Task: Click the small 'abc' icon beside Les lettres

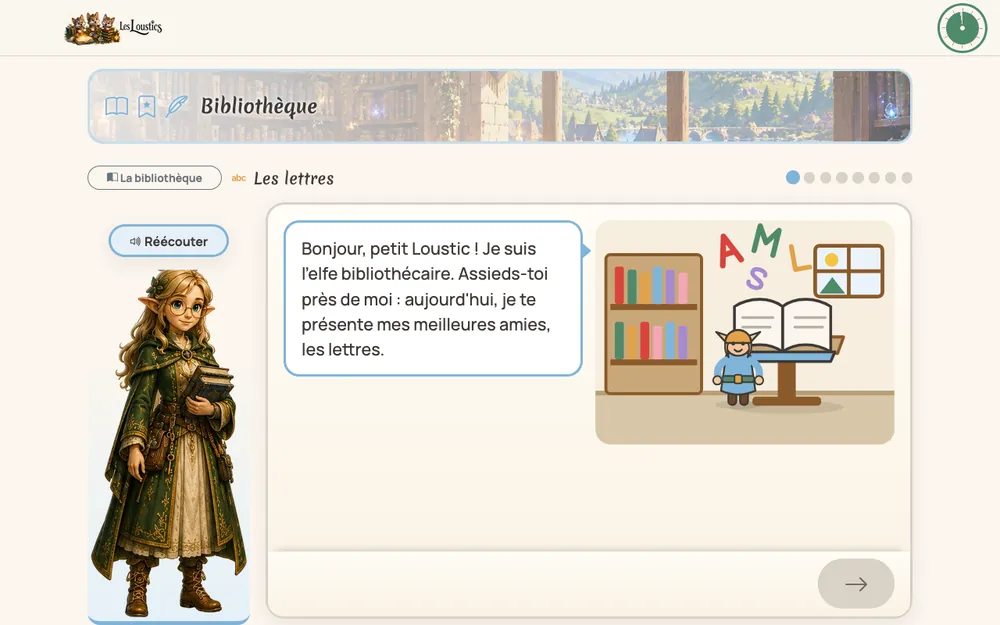Action: [x=239, y=179]
